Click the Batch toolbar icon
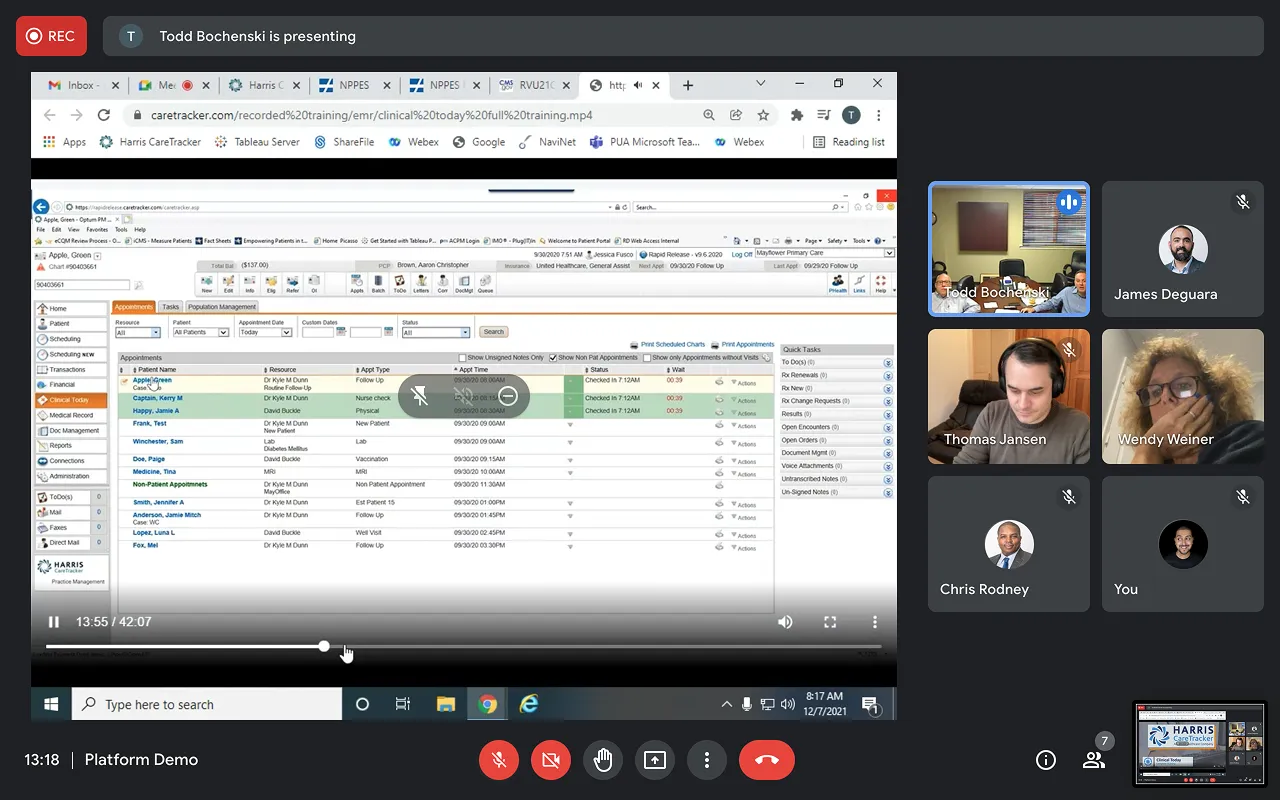1280x800 pixels. 378,284
